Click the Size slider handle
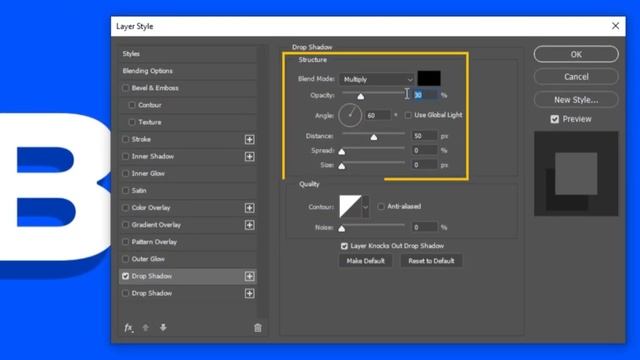Screen dimensions: 640x360 coord(342,167)
